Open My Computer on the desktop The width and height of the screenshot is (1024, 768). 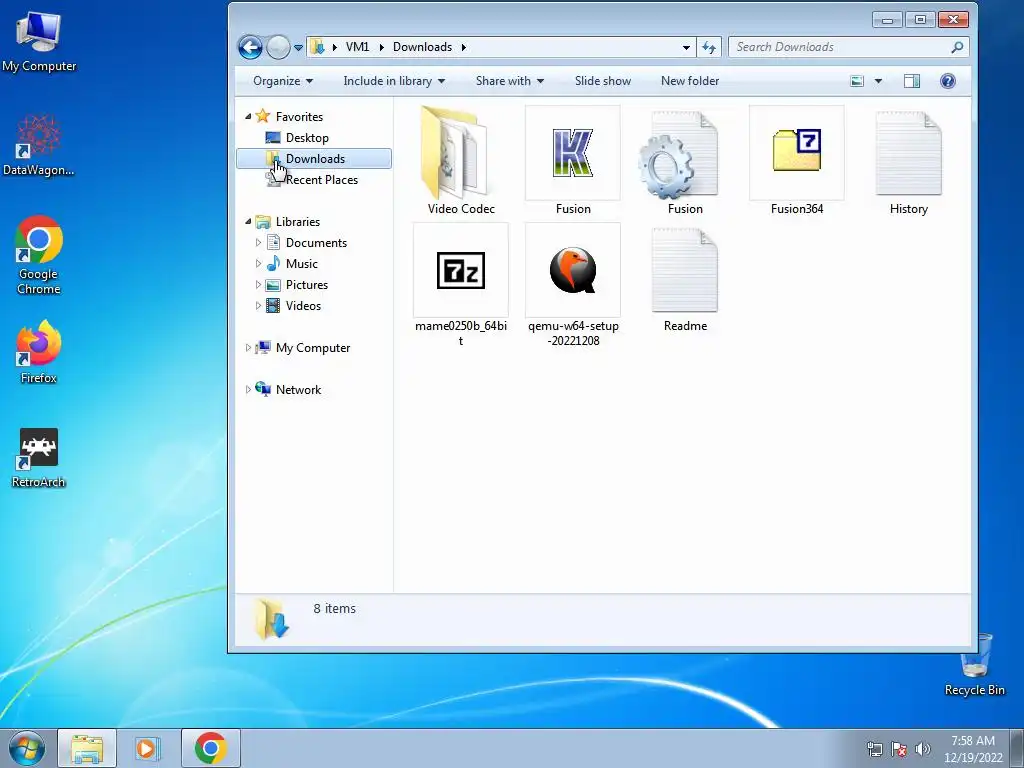tap(39, 40)
